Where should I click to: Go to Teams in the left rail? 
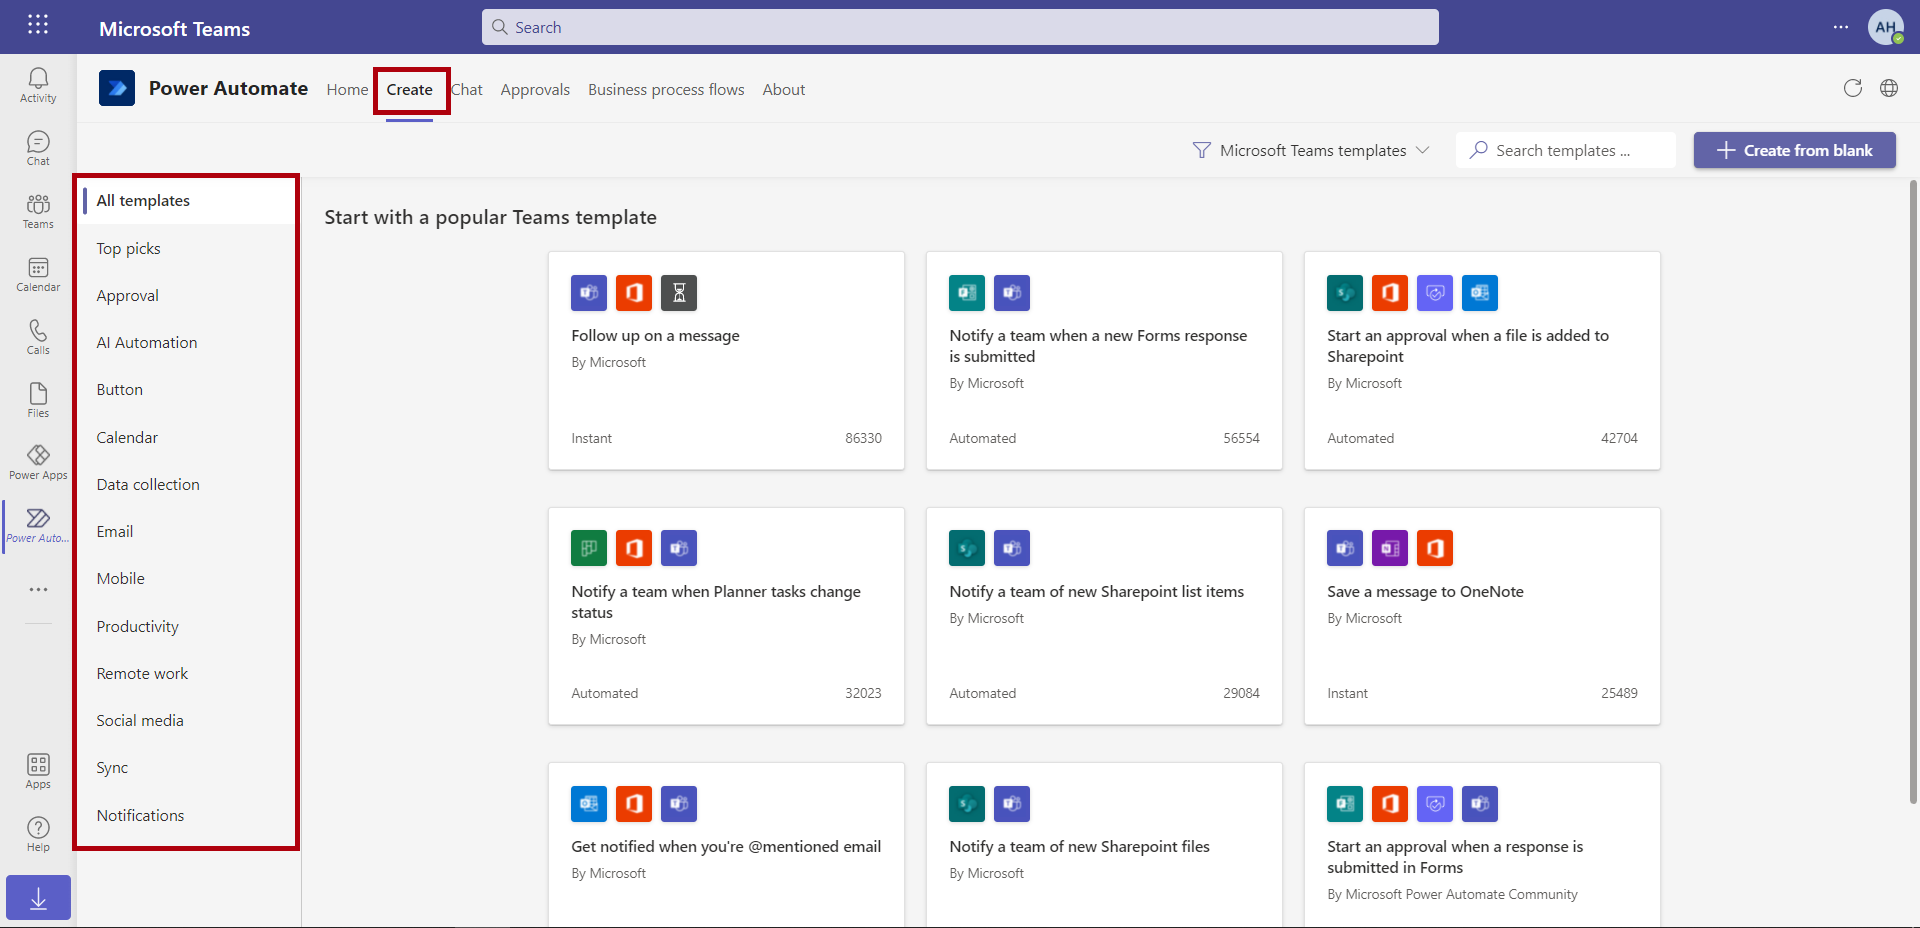pos(38,211)
